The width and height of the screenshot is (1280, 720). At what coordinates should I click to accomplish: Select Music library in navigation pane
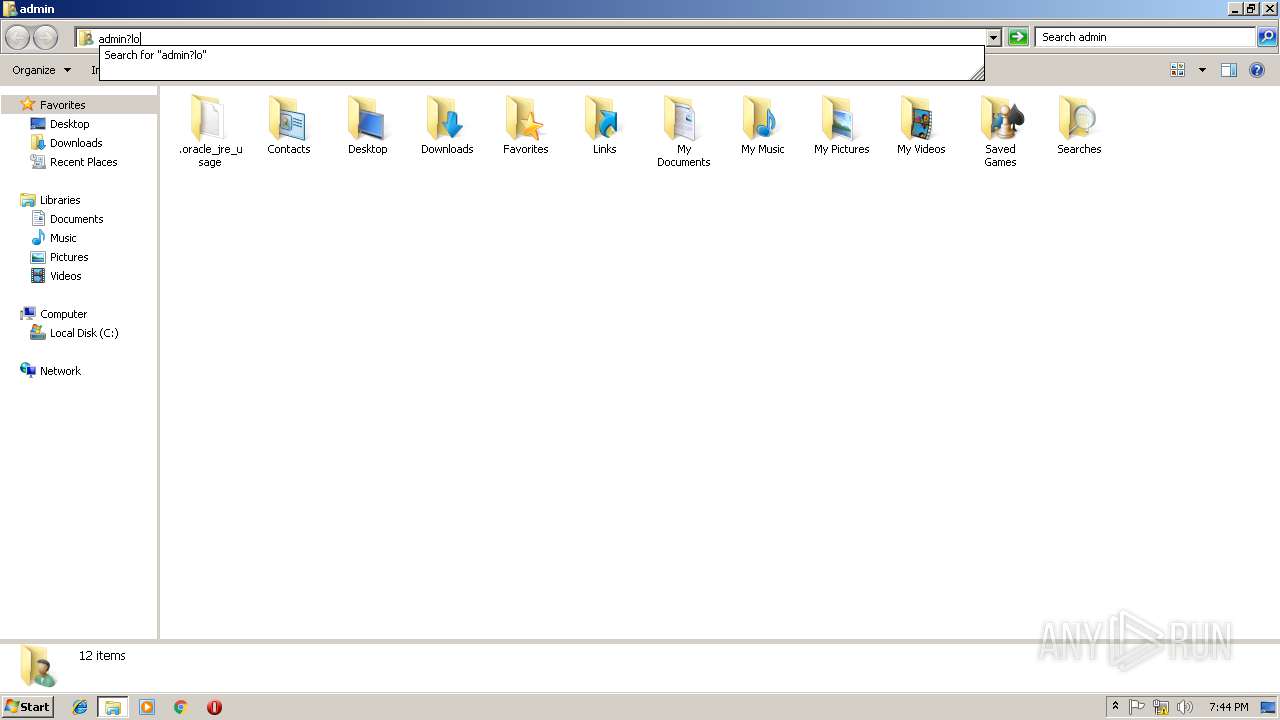click(63, 238)
